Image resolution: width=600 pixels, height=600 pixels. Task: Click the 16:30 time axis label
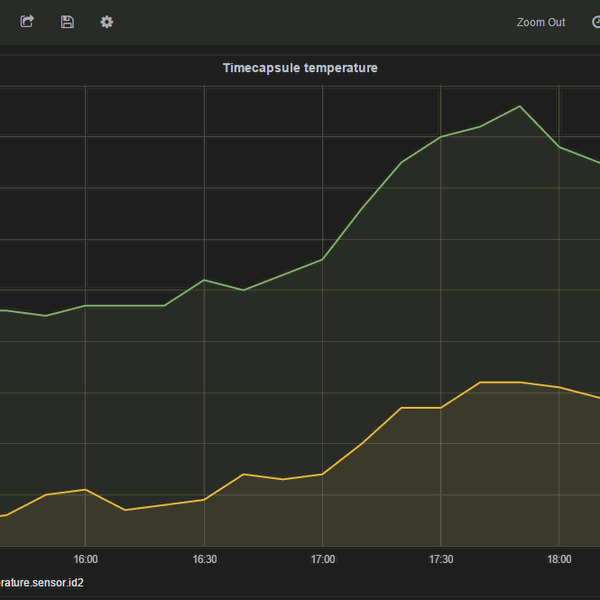tap(204, 559)
